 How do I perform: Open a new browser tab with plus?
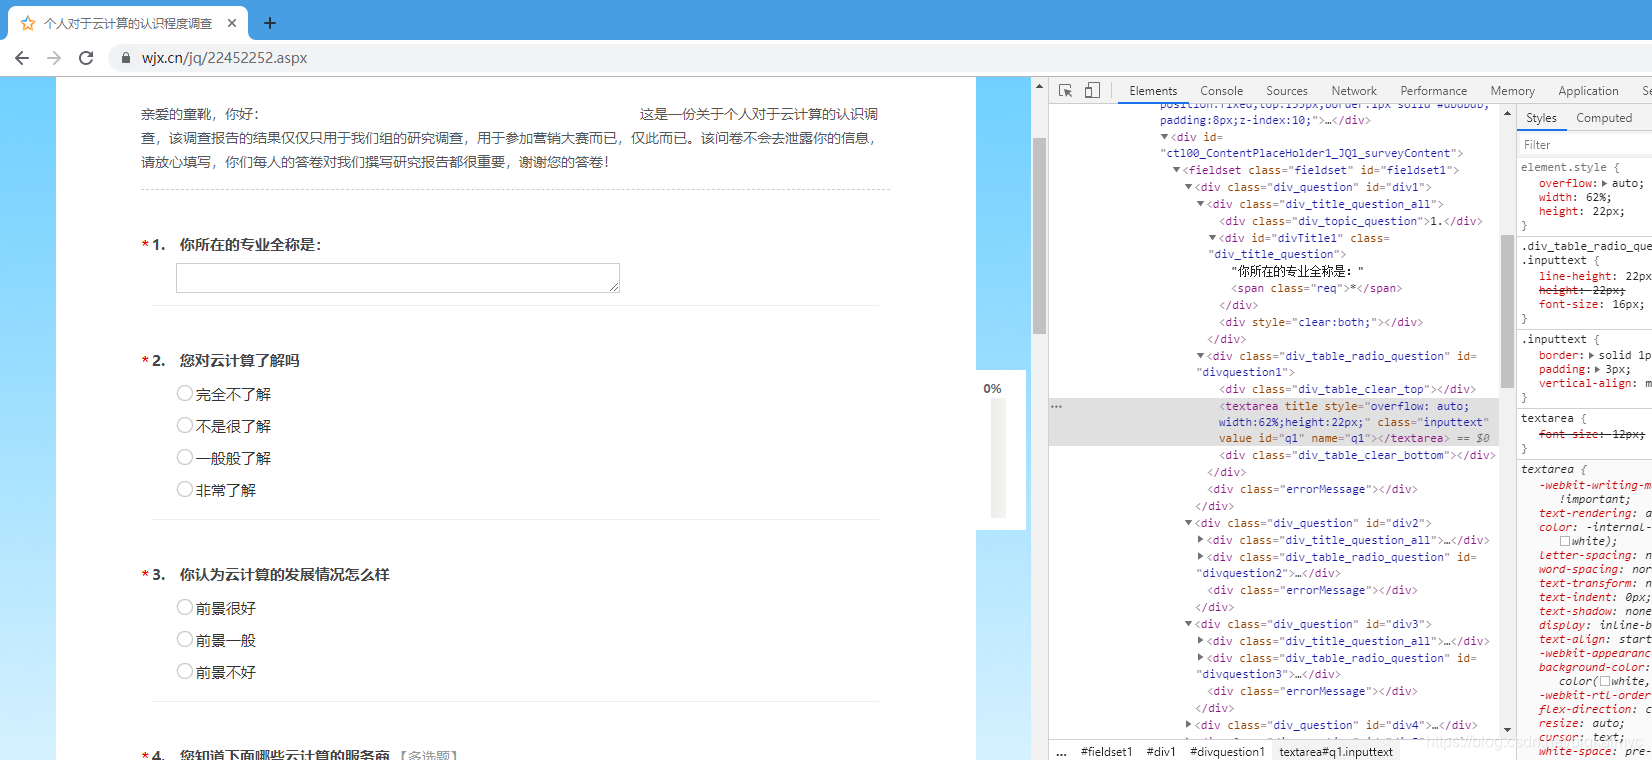tap(269, 22)
